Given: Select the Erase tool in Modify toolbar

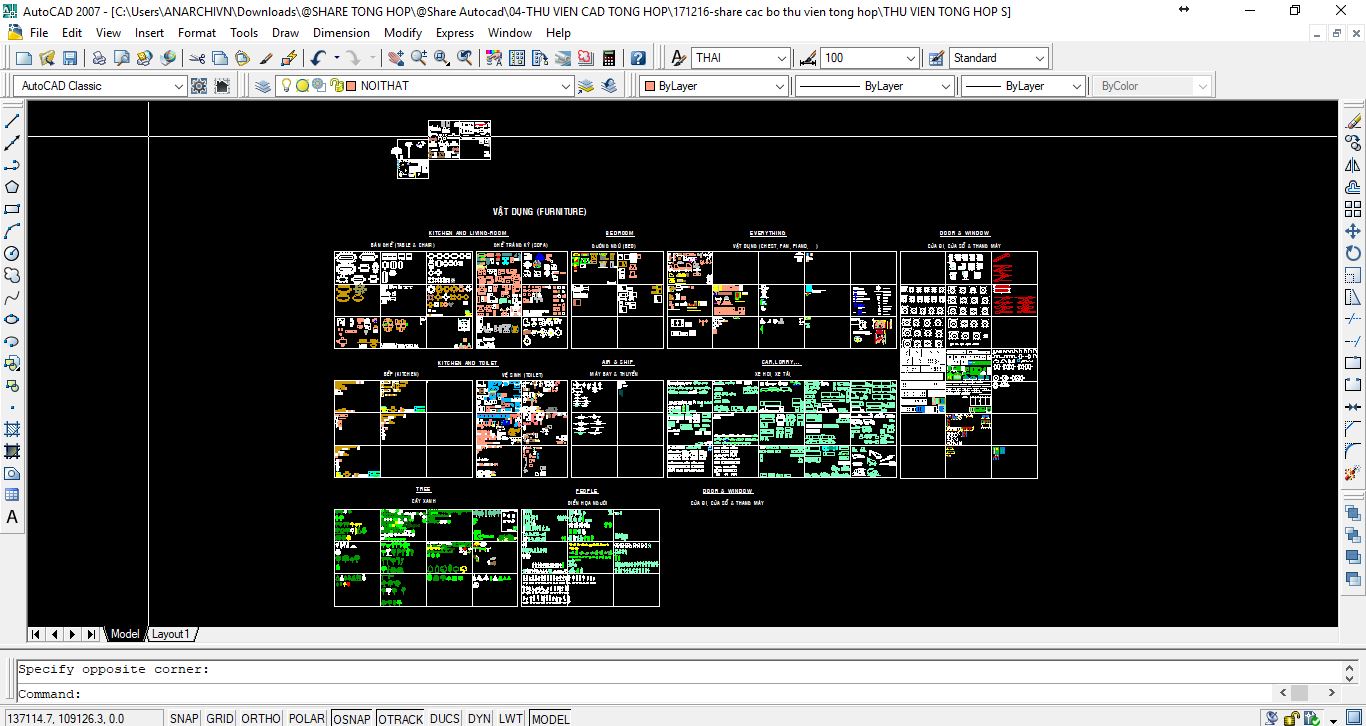Looking at the screenshot, I should 1353,121.
